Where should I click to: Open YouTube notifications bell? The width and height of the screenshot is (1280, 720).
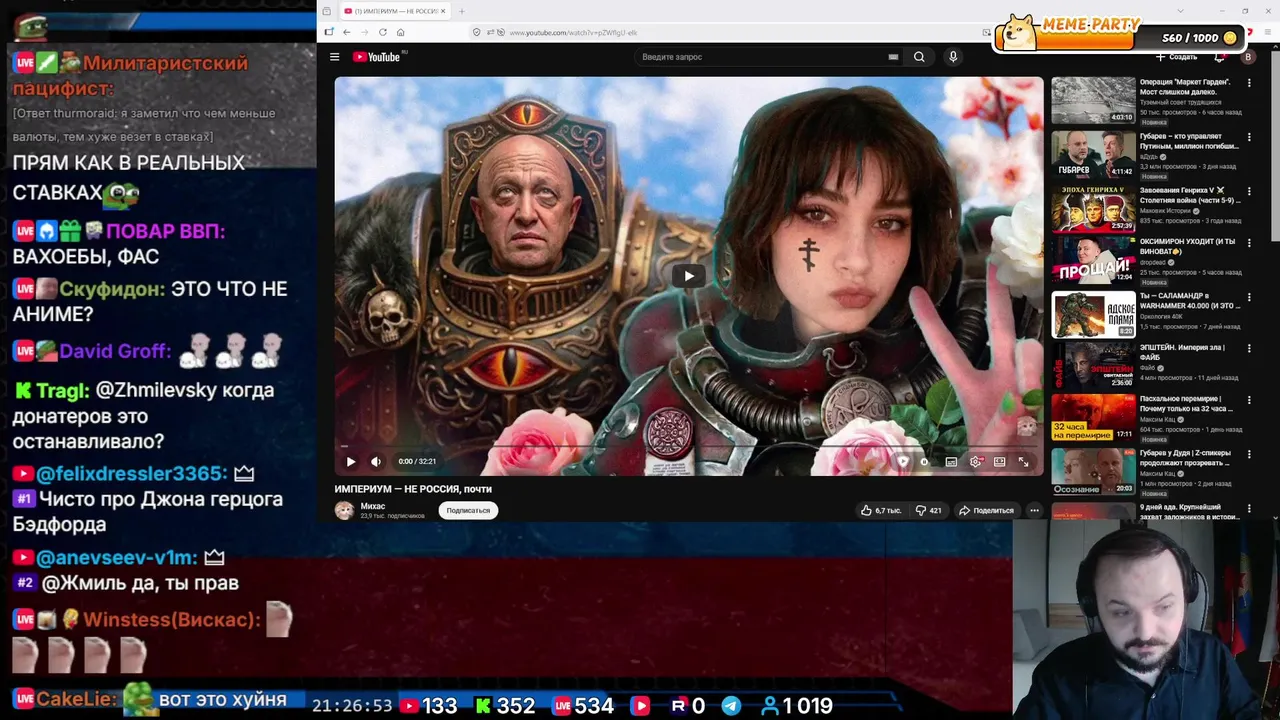(1219, 57)
